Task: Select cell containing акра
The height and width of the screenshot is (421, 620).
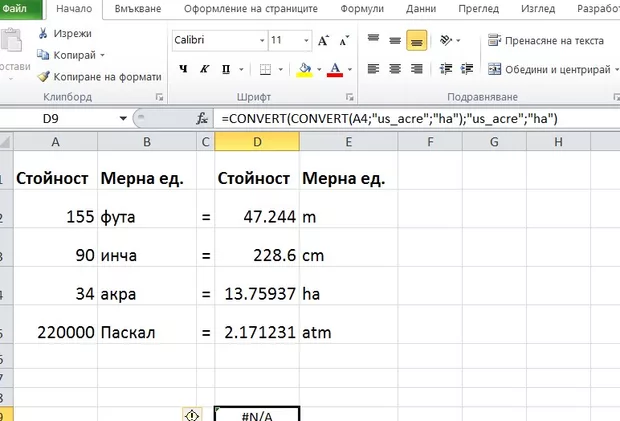Action: (147, 286)
